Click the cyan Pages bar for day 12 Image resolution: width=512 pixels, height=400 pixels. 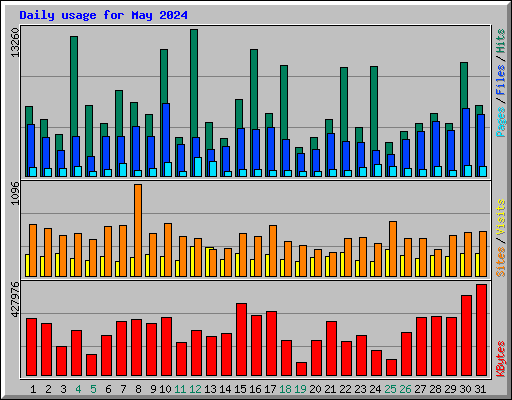pos(198,167)
